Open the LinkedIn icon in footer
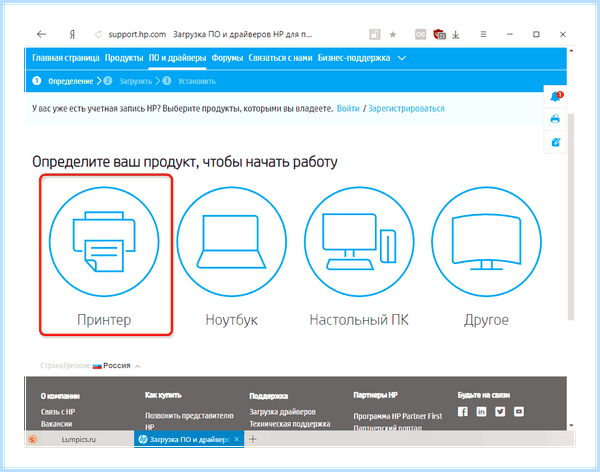600x472 pixels. tap(481, 412)
